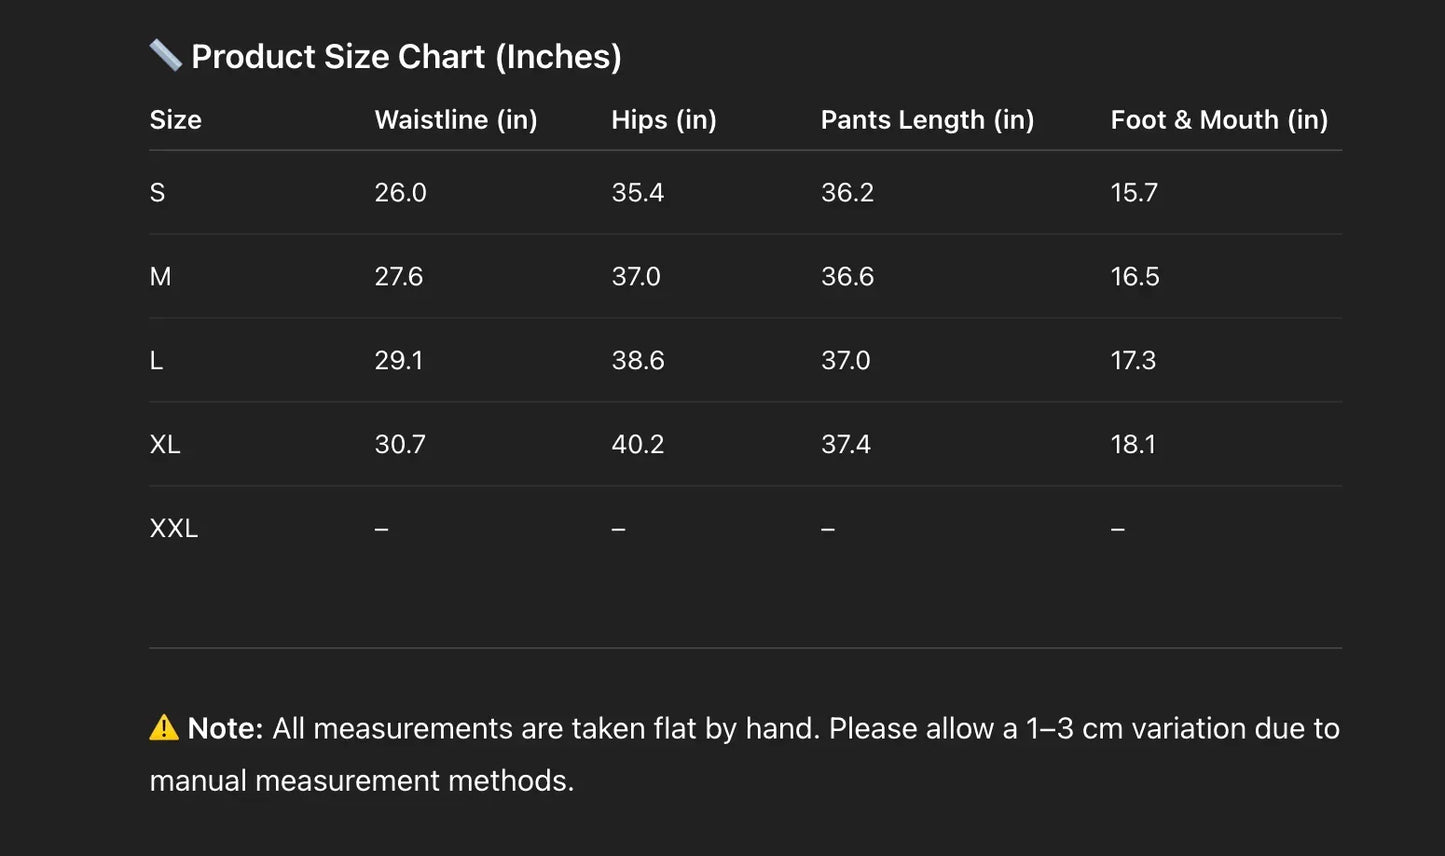Select the Size column header

tap(176, 120)
